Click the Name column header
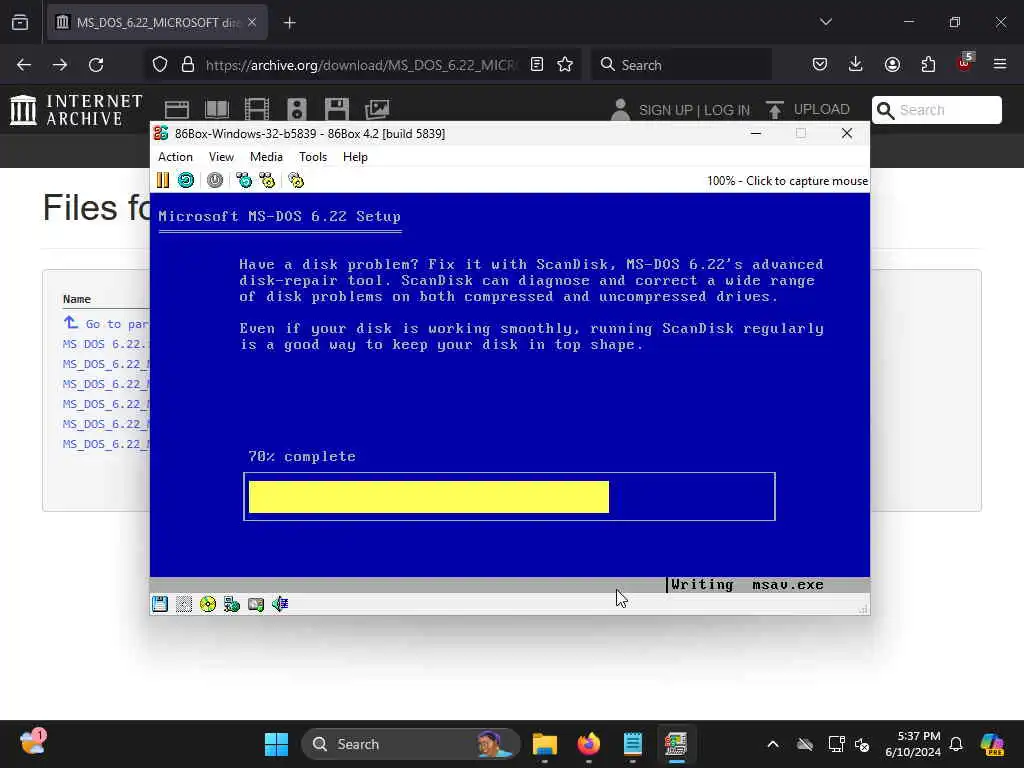The width and height of the screenshot is (1024, 768). point(76,299)
